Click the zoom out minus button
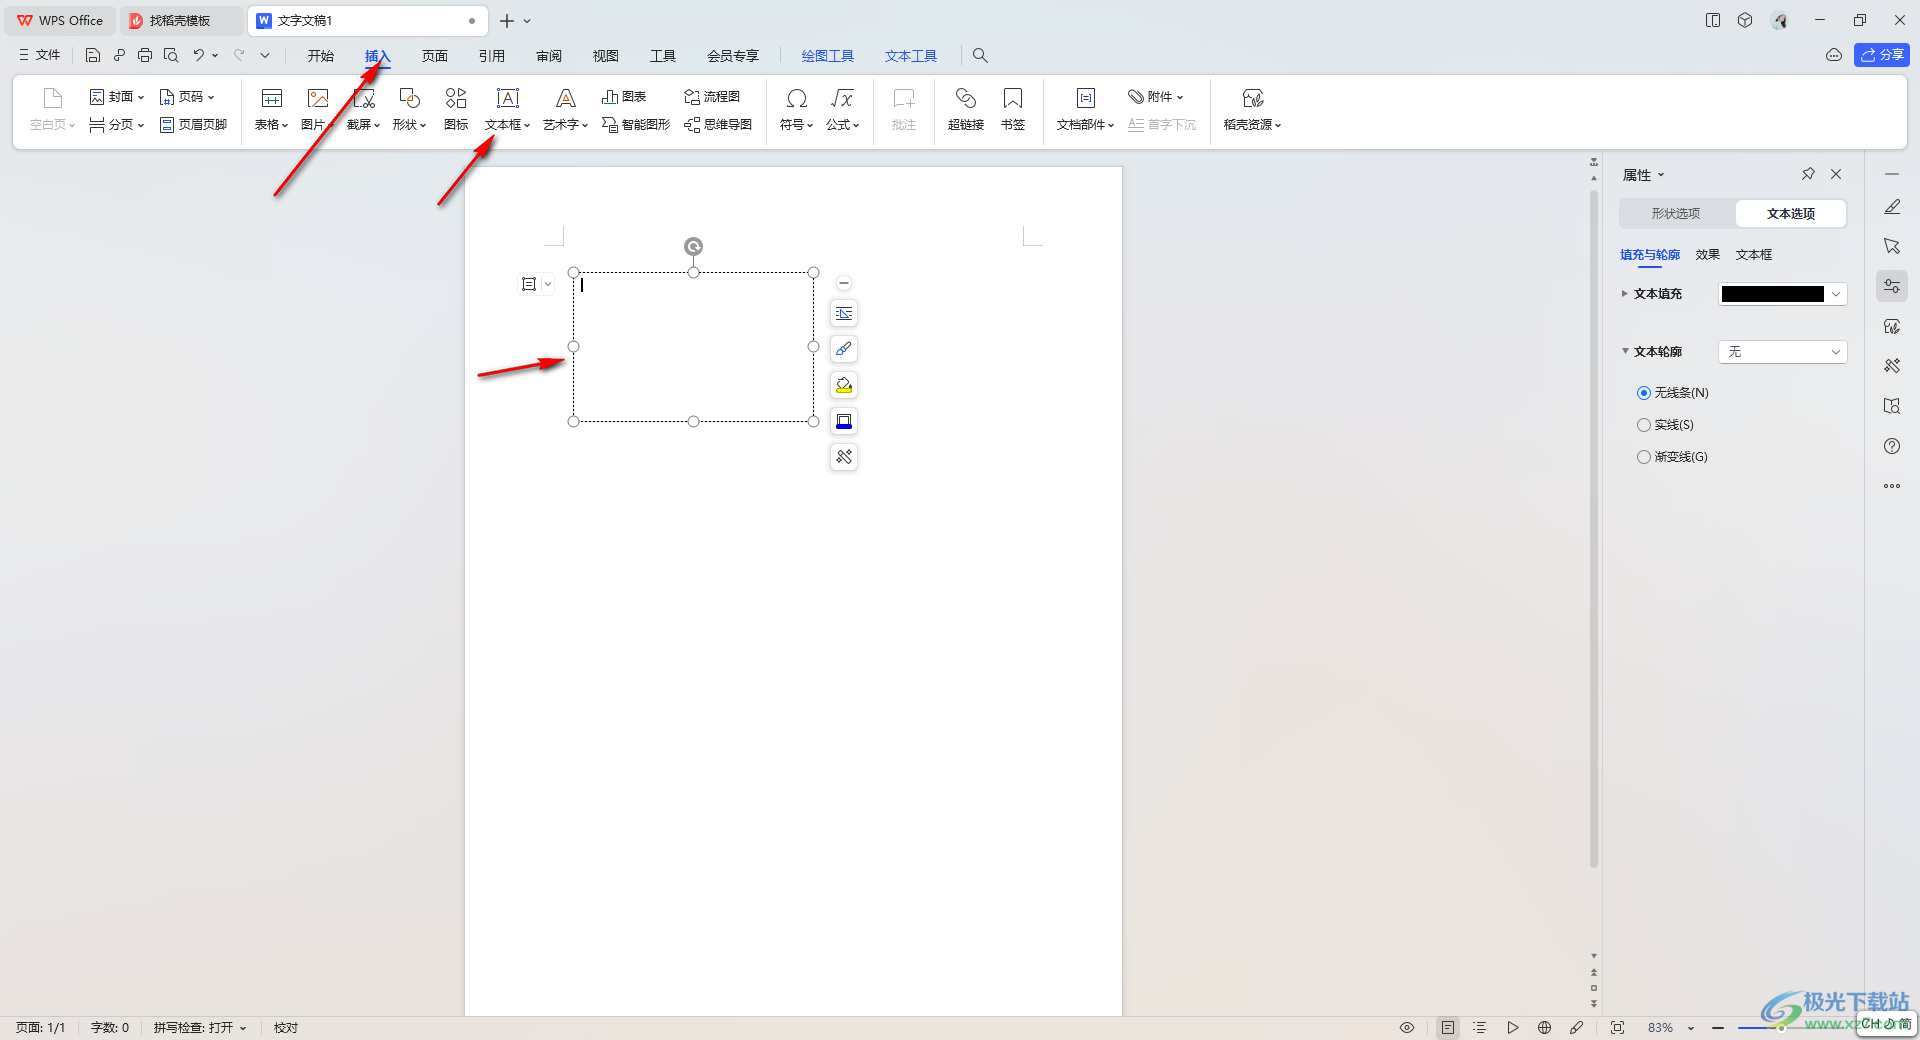 pyautogui.click(x=1718, y=1028)
